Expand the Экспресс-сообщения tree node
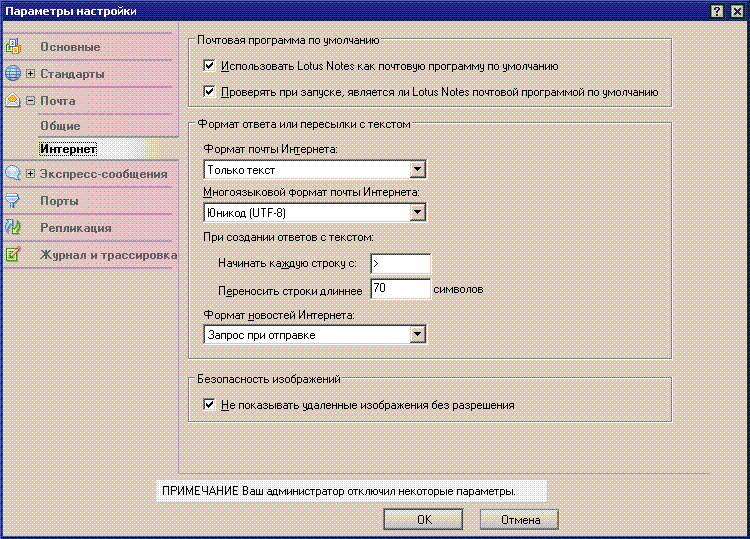 click(x=30, y=174)
